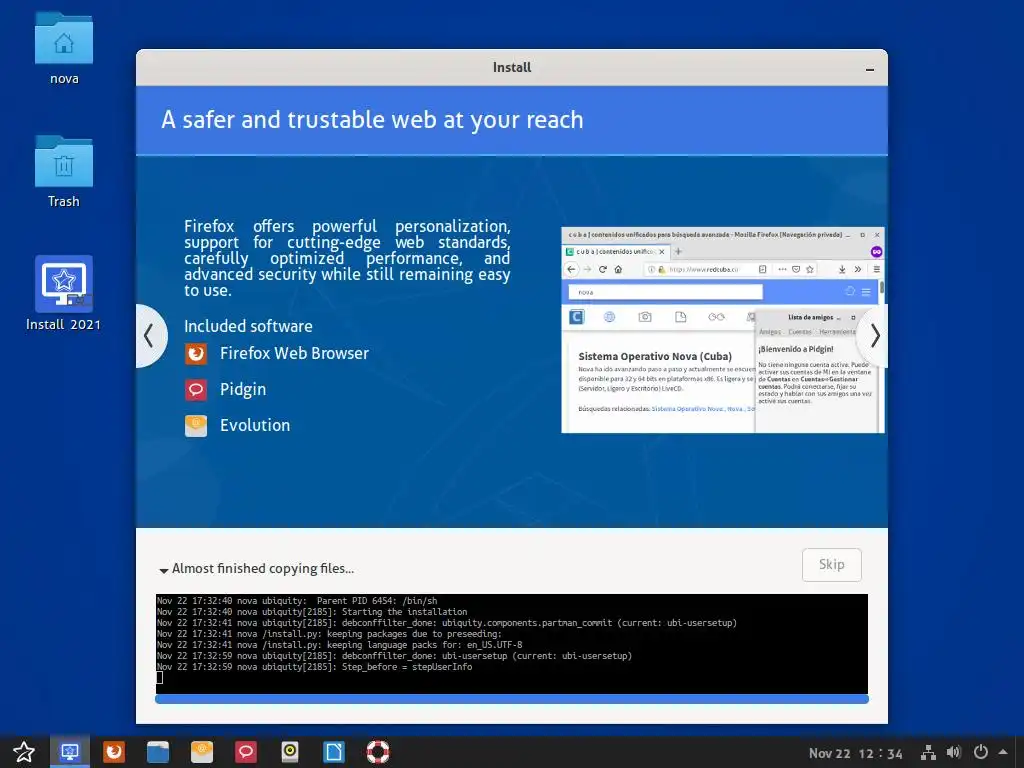The width and height of the screenshot is (1024, 768).
Task: Open the file manager from taskbar
Action: pos(157,752)
